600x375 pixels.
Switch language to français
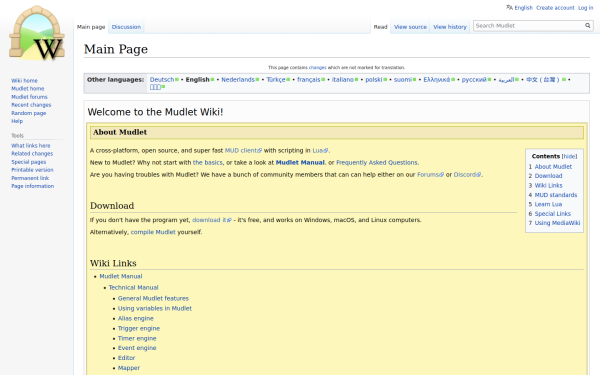pos(309,80)
